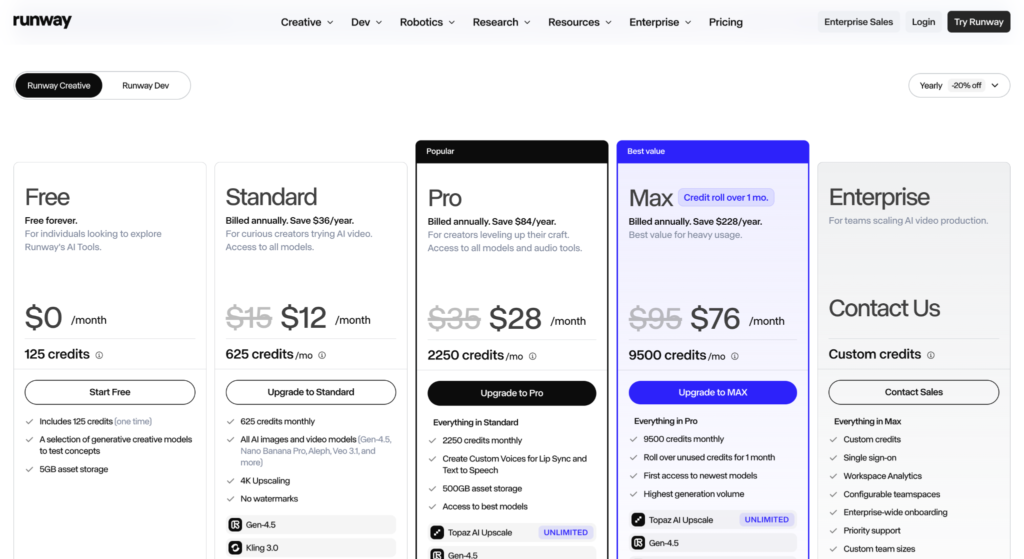Expand the Resources nav menu

[x=580, y=22]
